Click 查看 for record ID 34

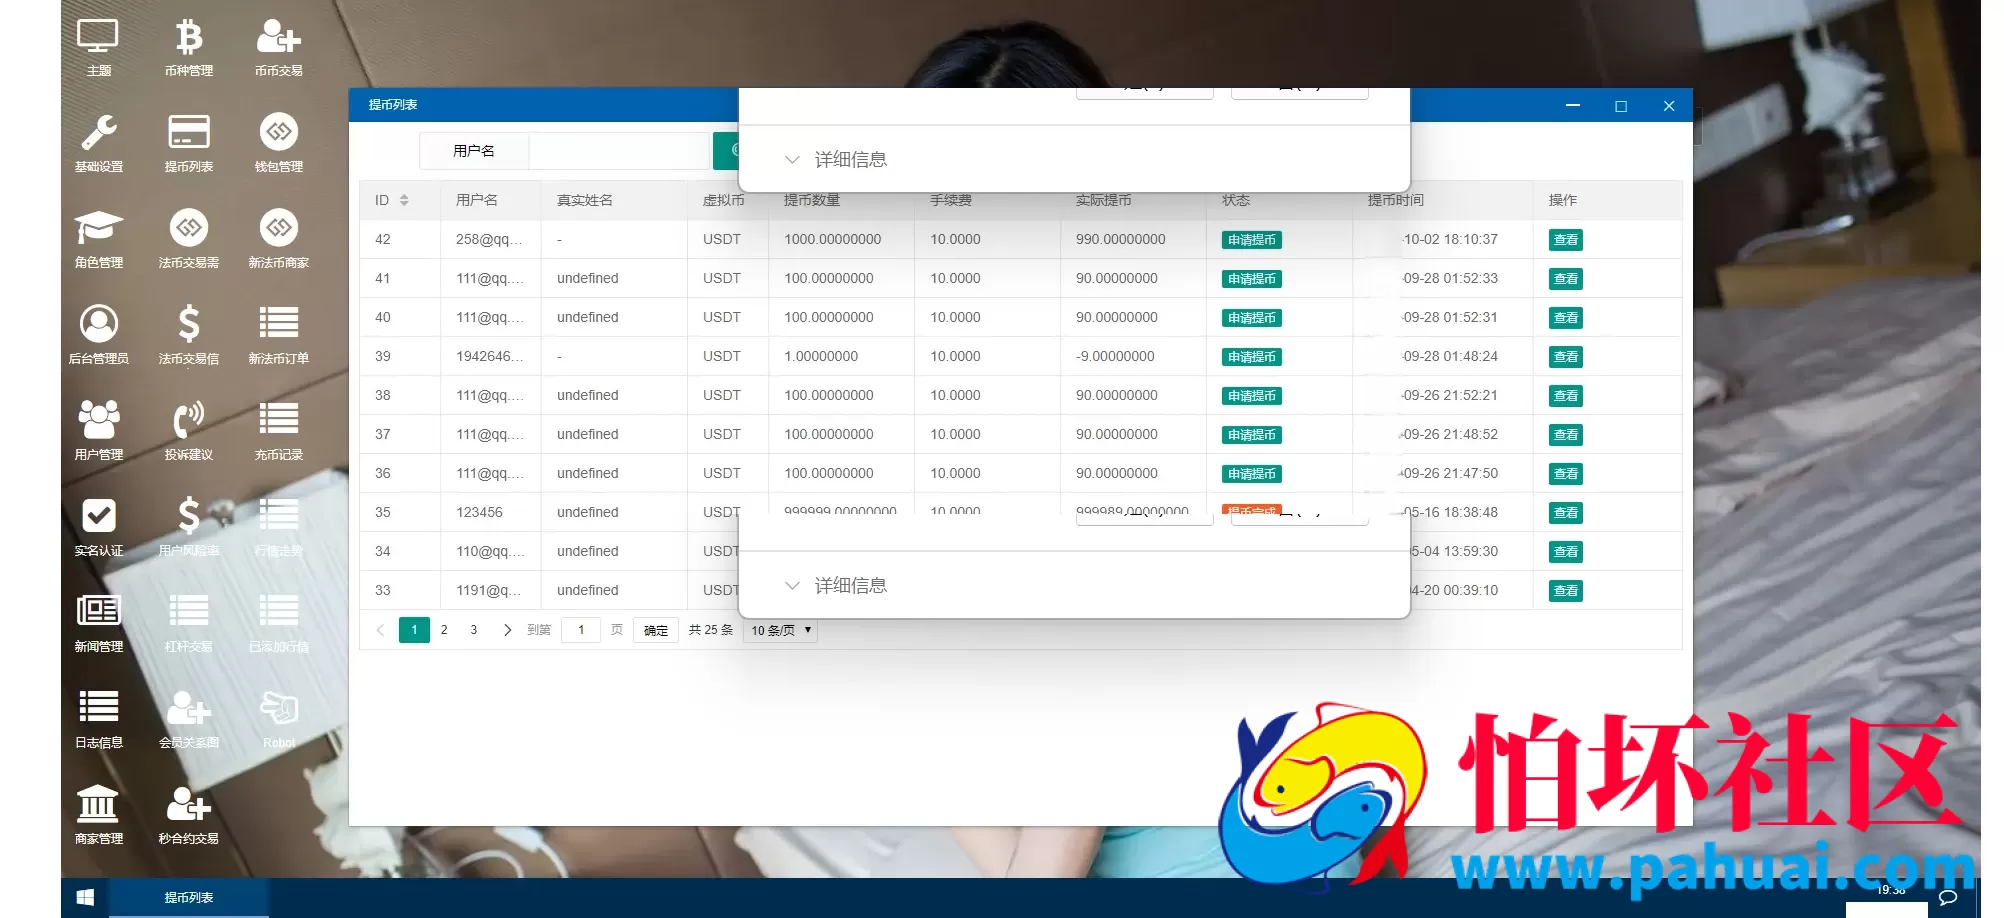click(x=1566, y=552)
